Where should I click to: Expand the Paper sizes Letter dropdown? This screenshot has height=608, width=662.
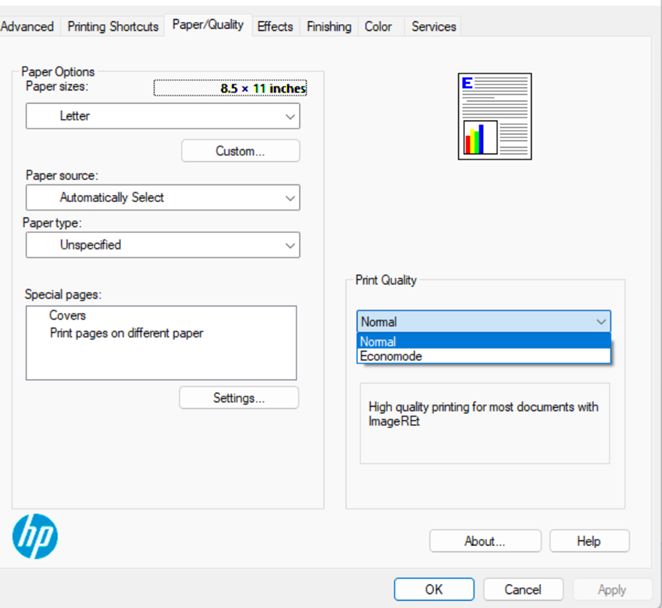(163, 116)
